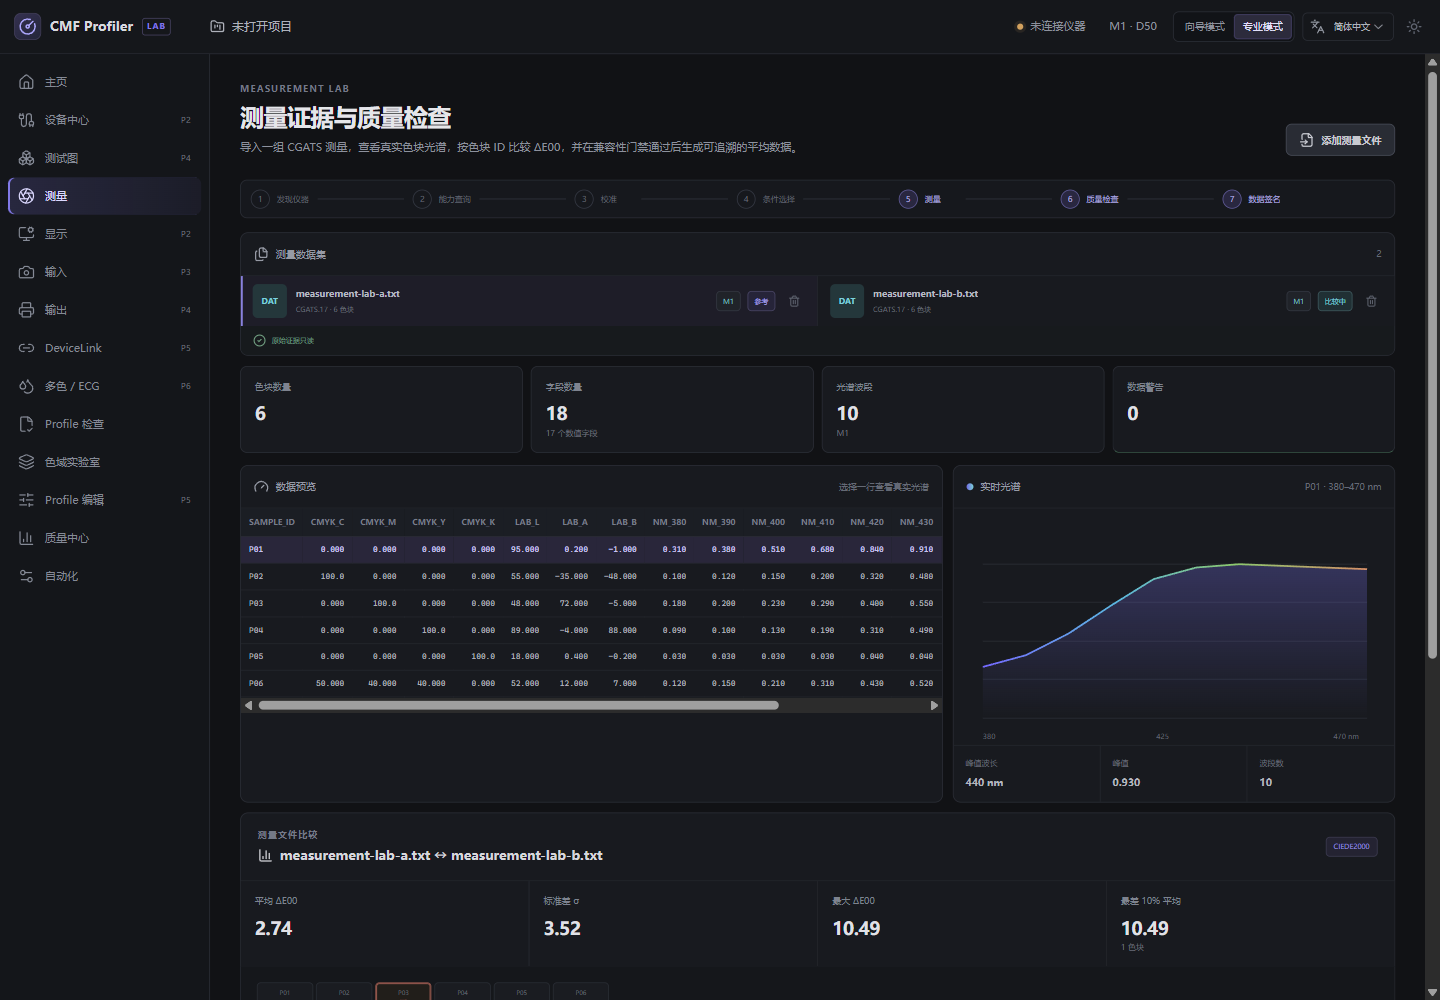Open the 未打开项目 project selector

click(251, 27)
